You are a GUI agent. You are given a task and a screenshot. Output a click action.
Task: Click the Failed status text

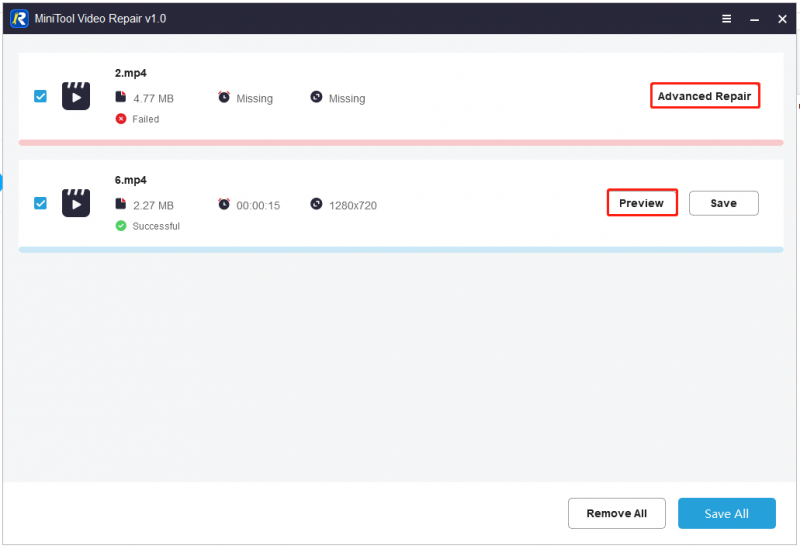(146, 119)
